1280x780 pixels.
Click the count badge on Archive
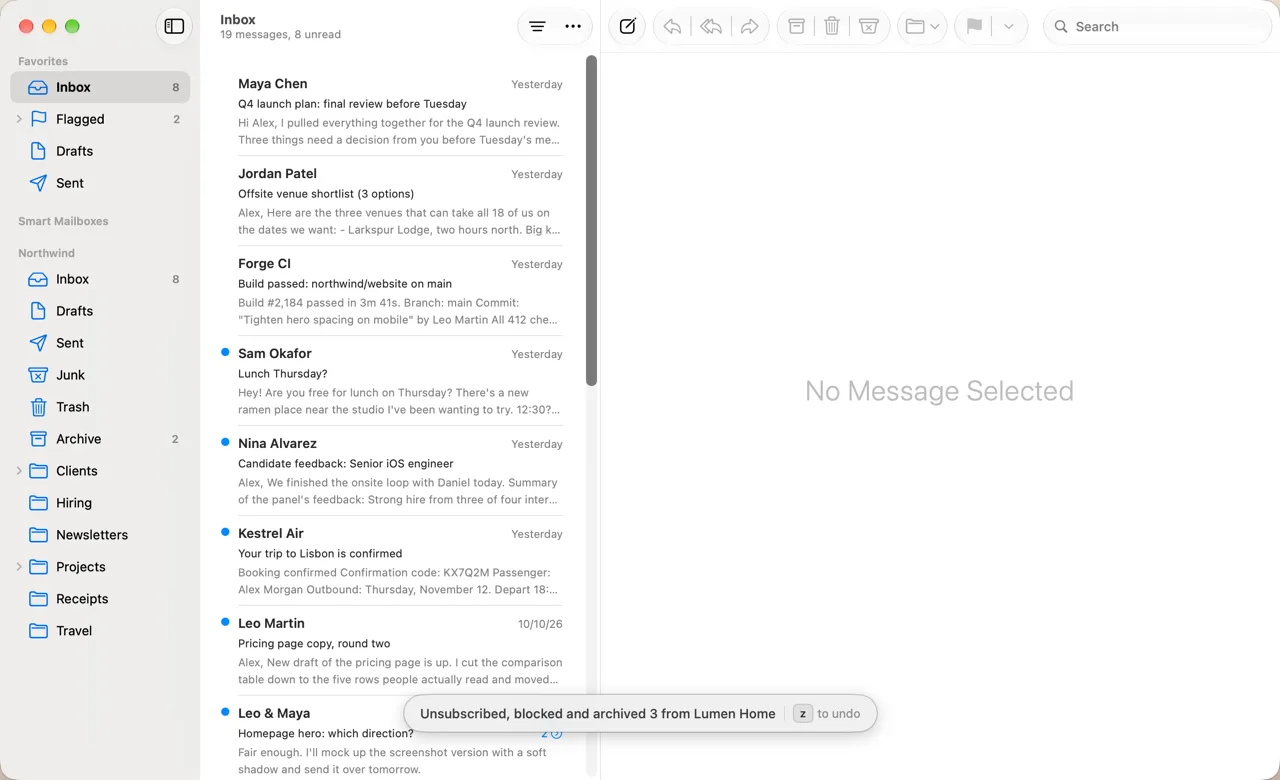[176, 439]
